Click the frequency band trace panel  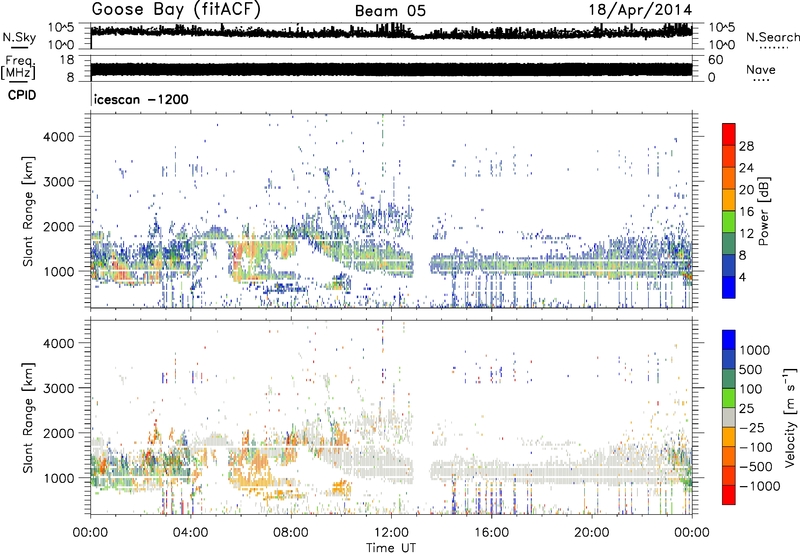[391, 68]
